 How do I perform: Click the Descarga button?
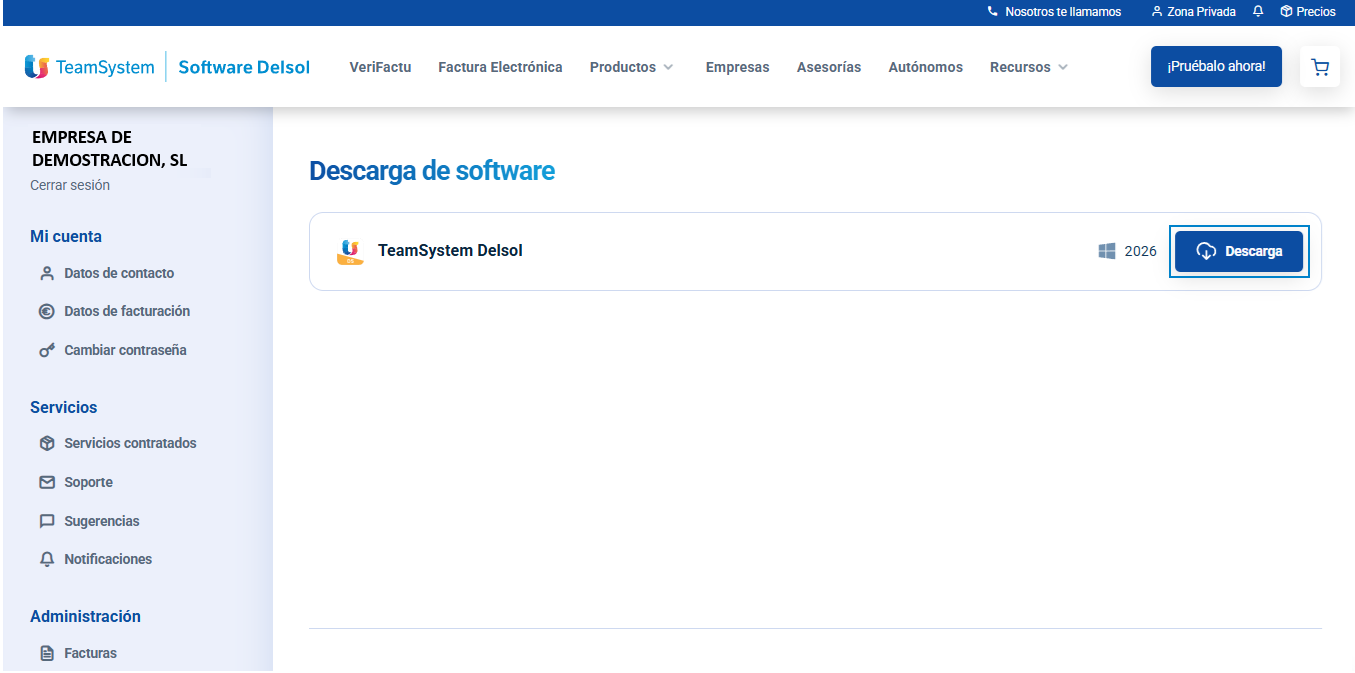tap(1239, 251)
